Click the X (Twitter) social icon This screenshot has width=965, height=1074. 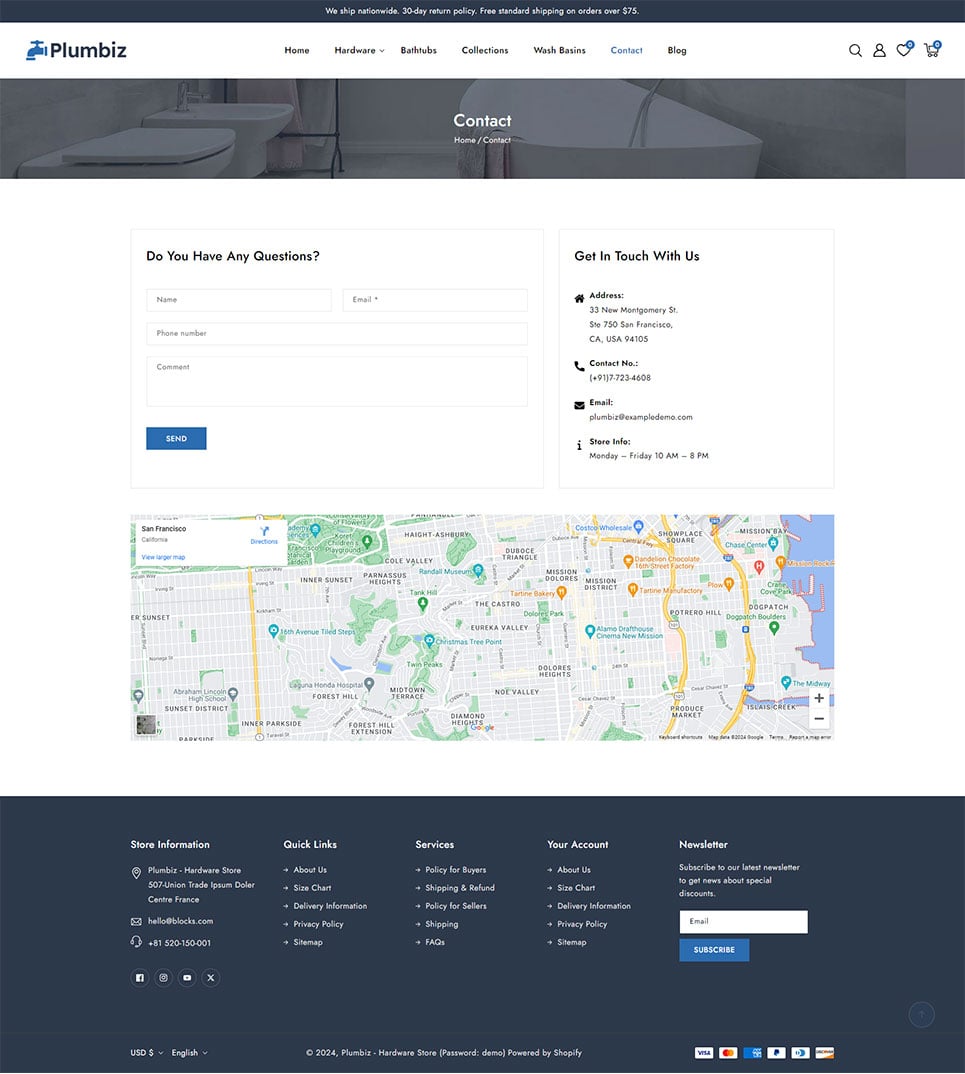[x=210, y=978]
